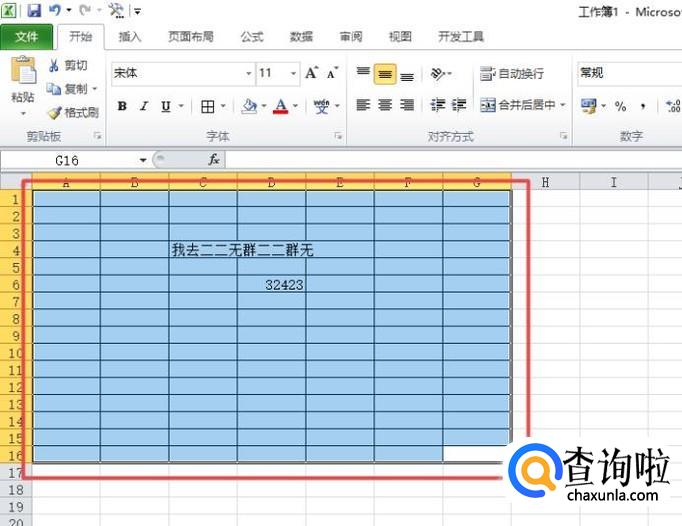Decrease font size with small A
This screenshot has height=526, width=682.
[x=332, y=73]
